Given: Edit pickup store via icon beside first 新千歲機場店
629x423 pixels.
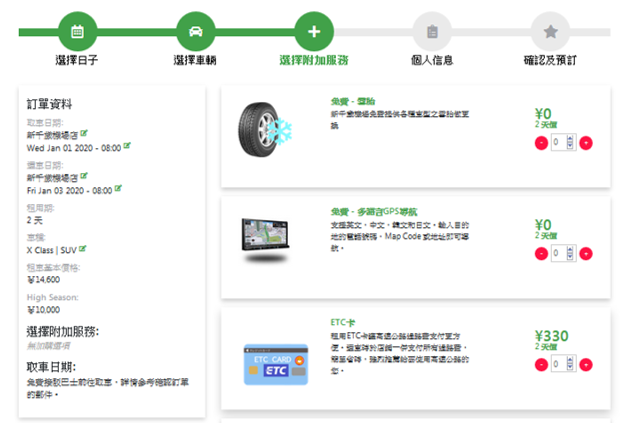Looking at the screenshot, I should click(x=84, y=133).
